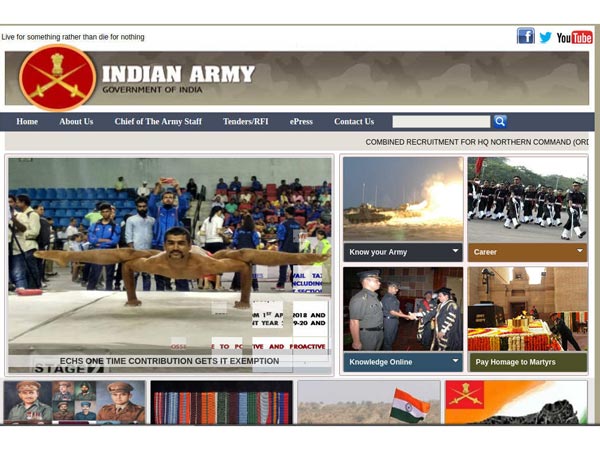The height and width of the screenshot is (450, 600).
Task: Click the Pay Homage to Martyrs link
Action: coord(517,362)
